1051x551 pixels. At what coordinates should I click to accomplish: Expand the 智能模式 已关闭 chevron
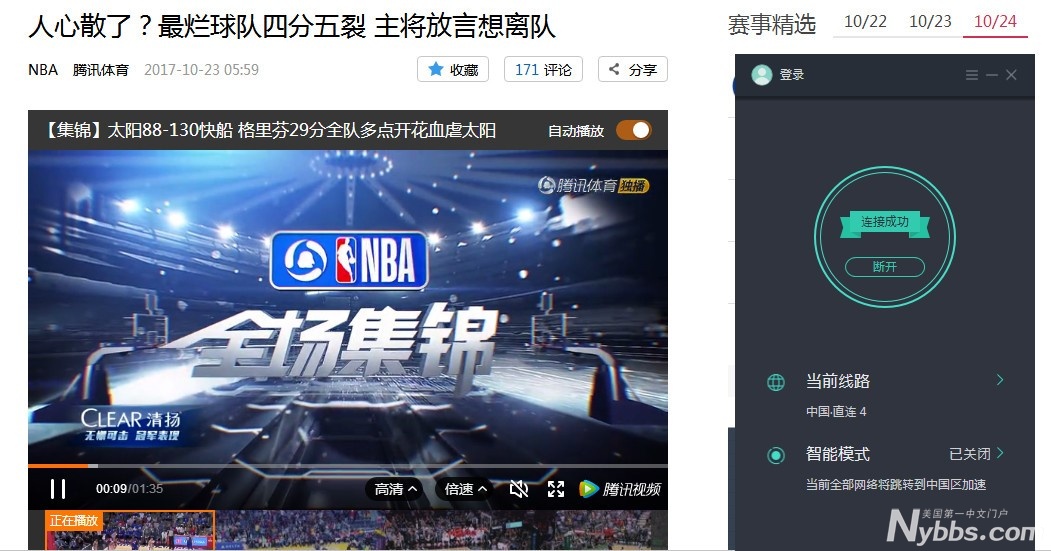[1000, 452]
